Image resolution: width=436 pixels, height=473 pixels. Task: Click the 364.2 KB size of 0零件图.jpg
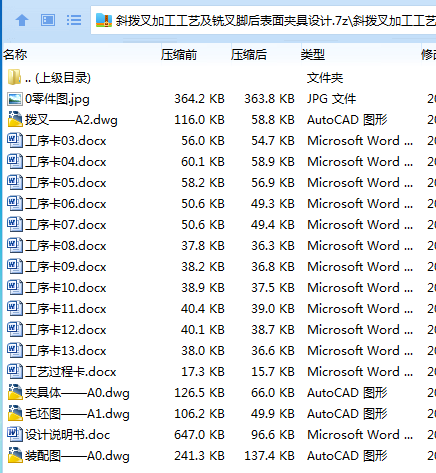click(199, 99)
